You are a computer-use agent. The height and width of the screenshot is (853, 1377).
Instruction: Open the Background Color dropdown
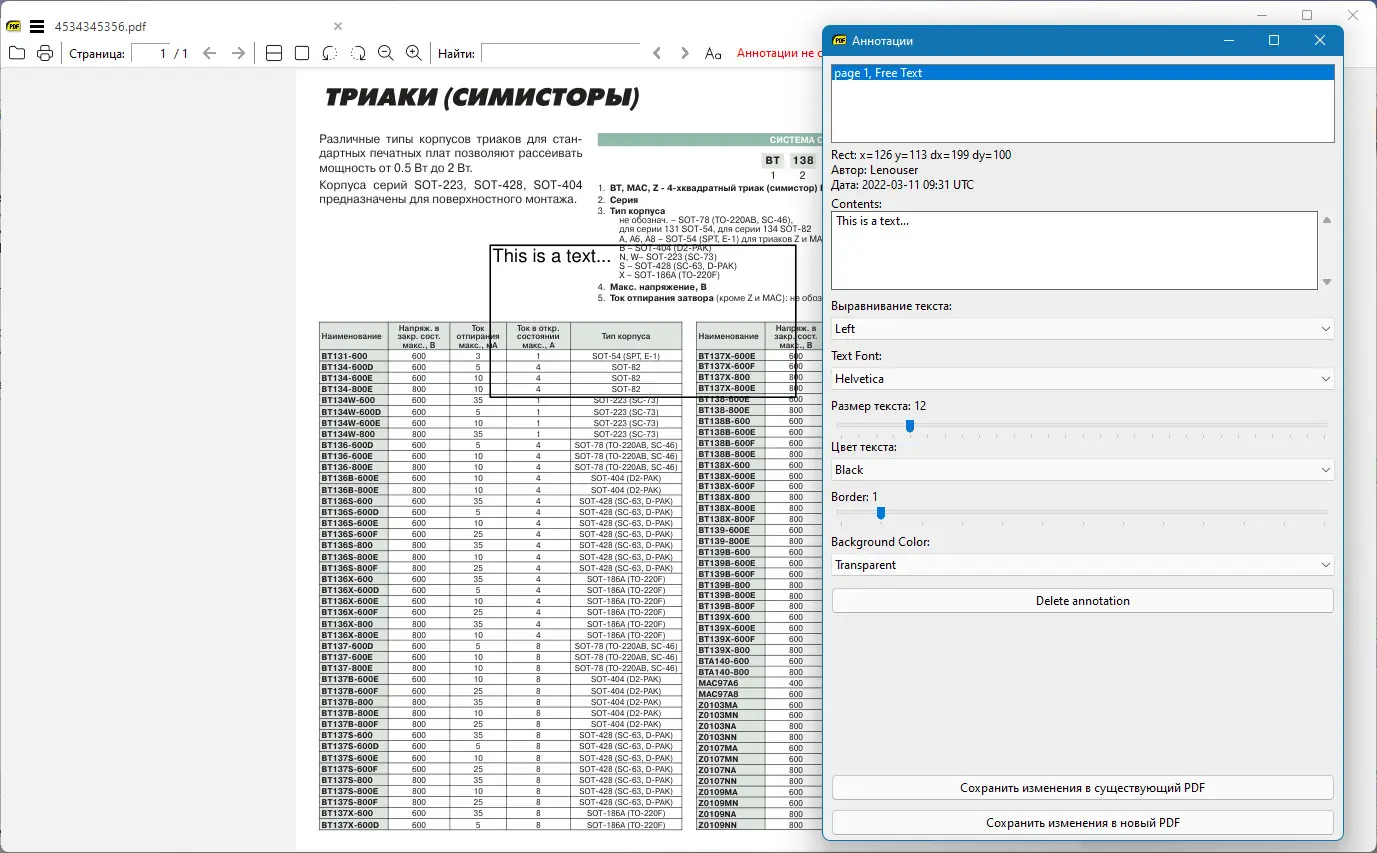1082,564
